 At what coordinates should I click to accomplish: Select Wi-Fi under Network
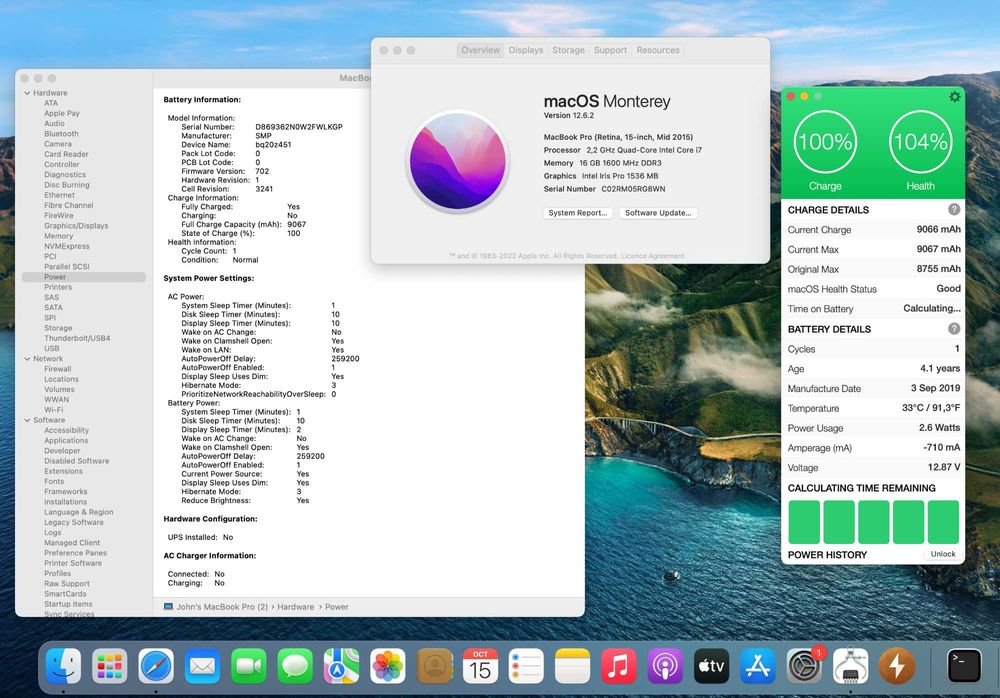(x=54, y=410)
